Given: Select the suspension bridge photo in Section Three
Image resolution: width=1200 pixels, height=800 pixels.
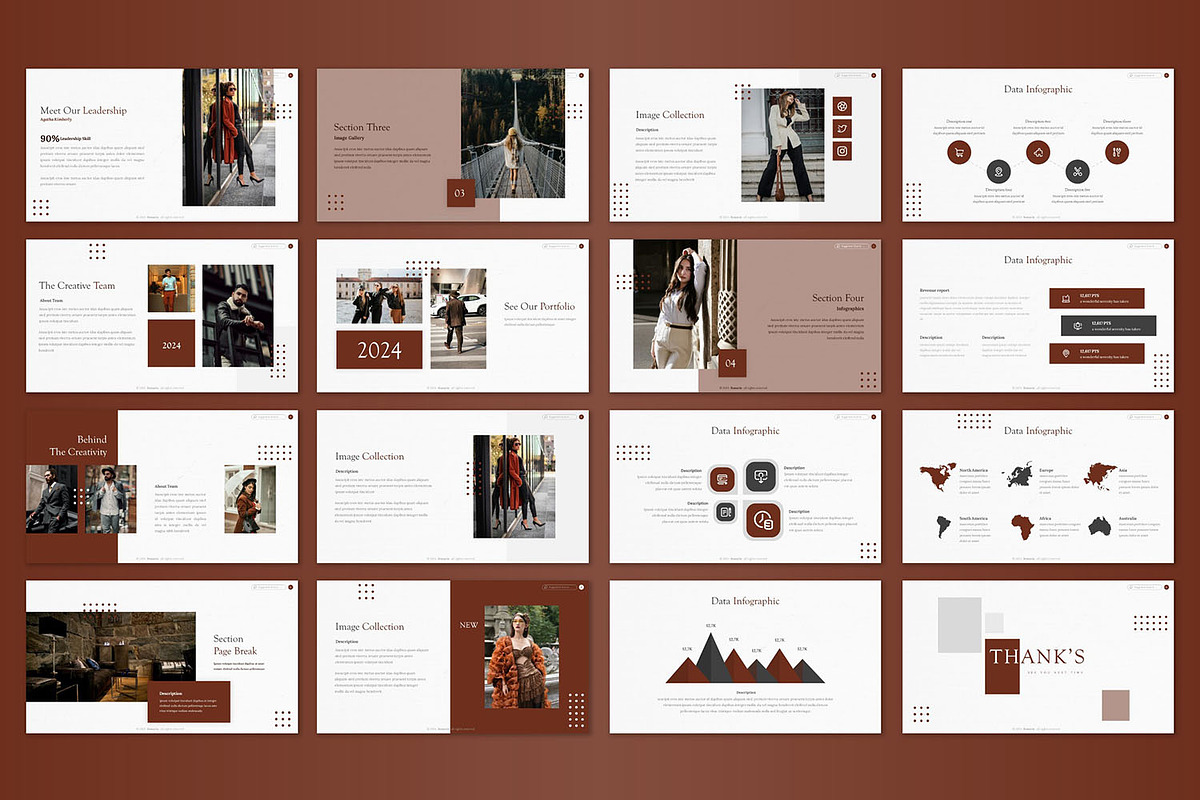Looking at the screenshot, I should [x=511, y=133].
